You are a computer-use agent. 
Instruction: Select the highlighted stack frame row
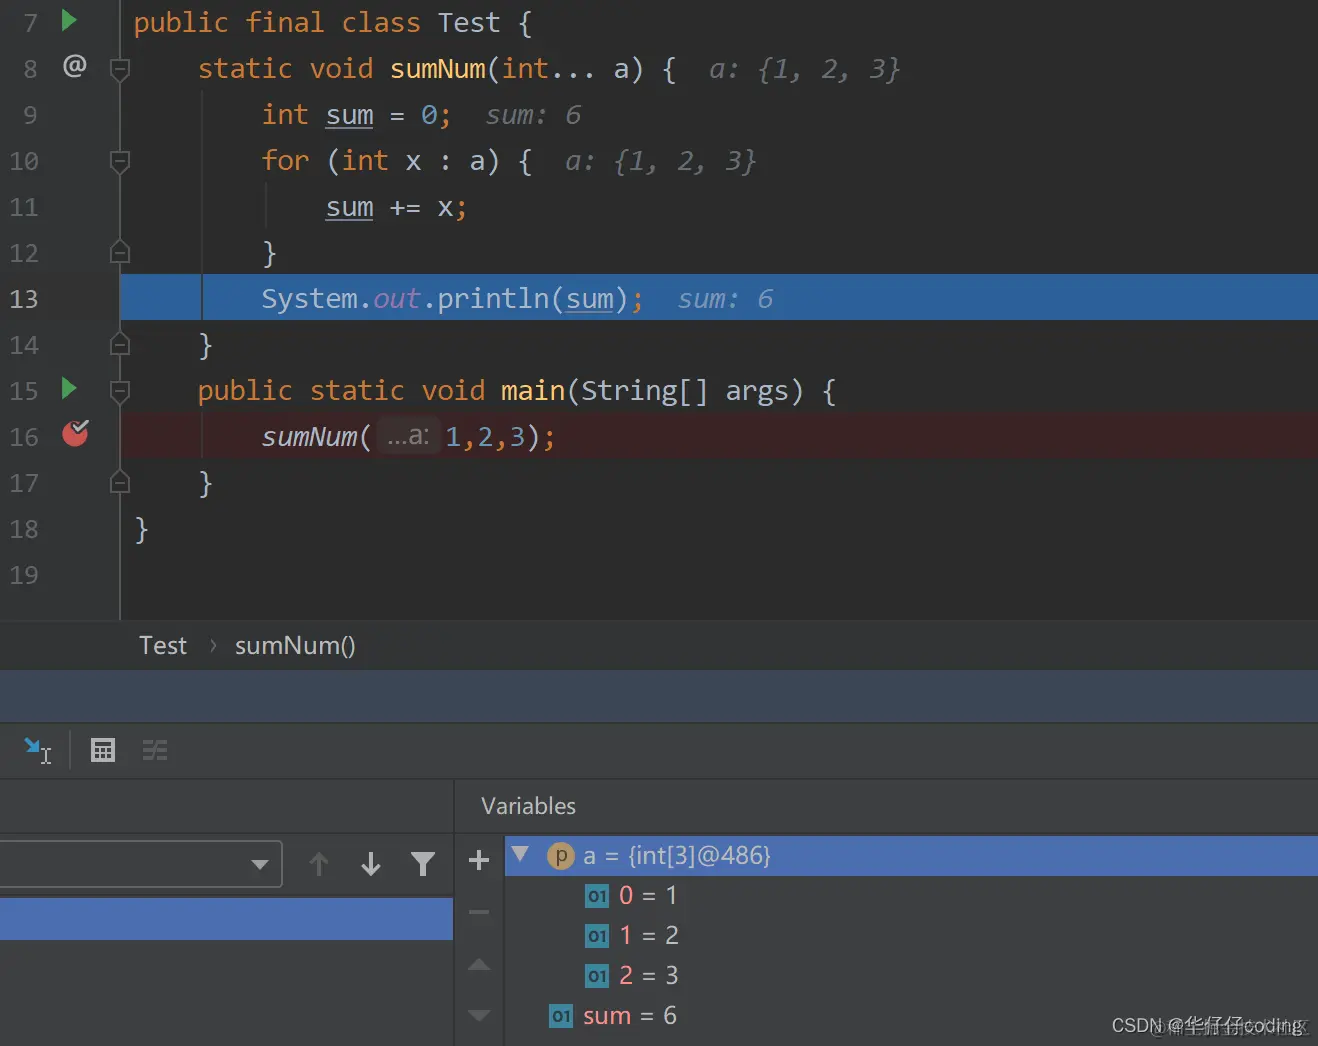226,919
